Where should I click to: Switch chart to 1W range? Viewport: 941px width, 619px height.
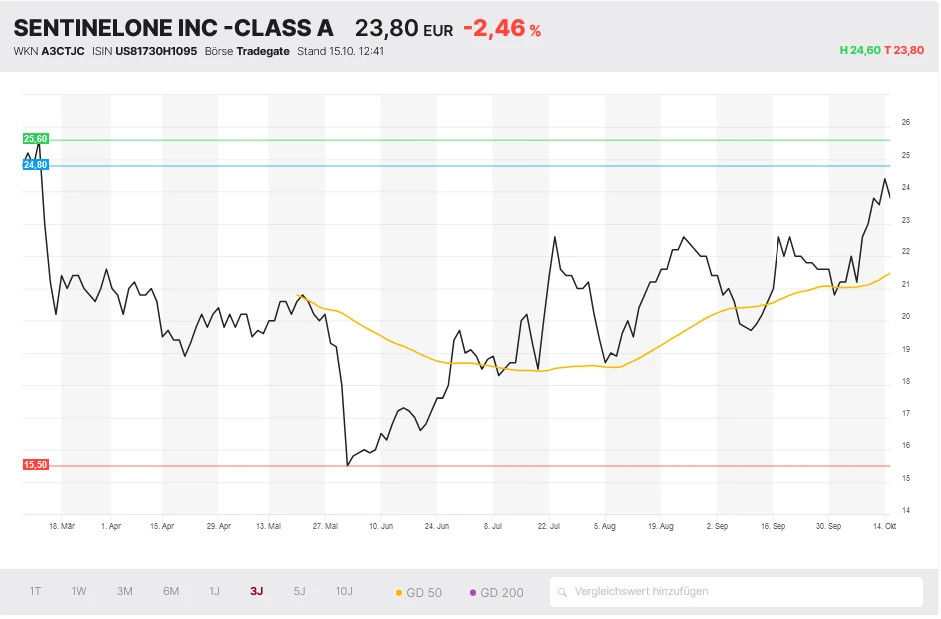point(79,591)
